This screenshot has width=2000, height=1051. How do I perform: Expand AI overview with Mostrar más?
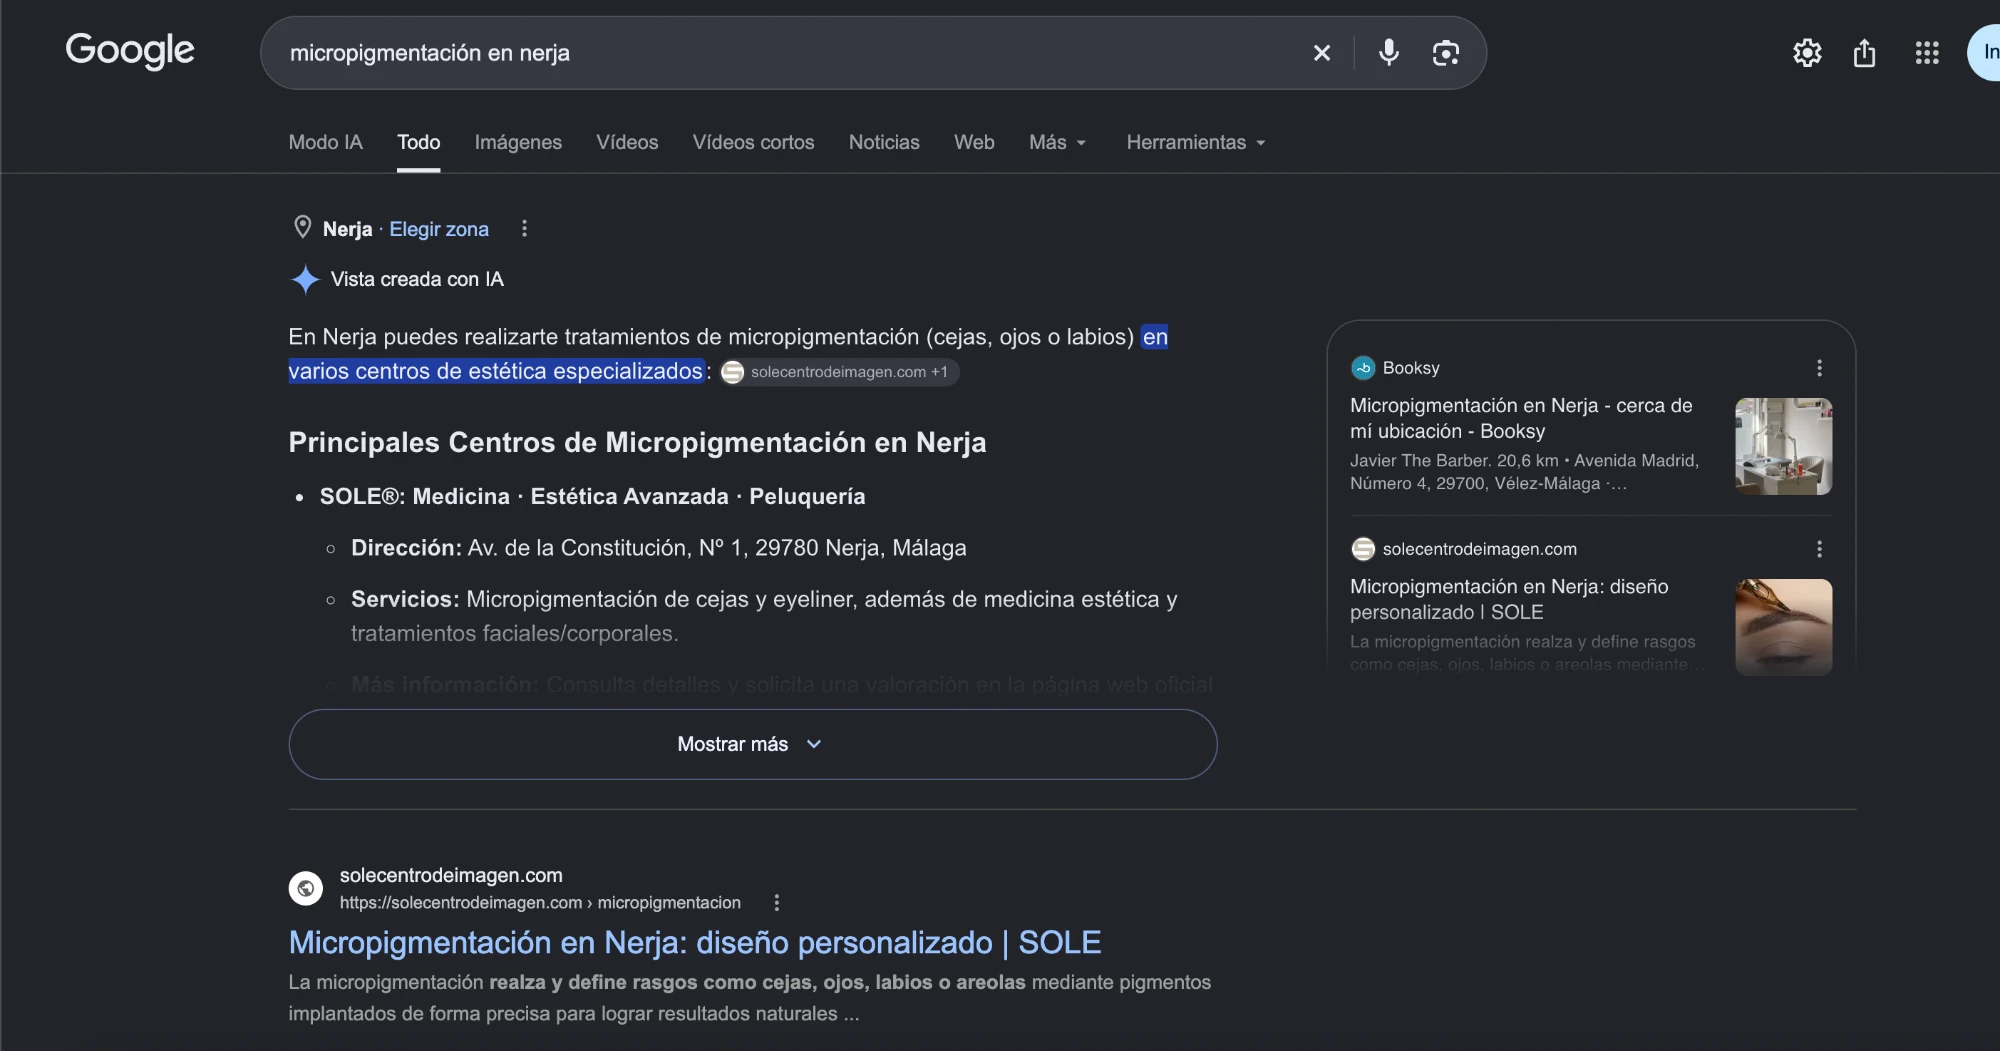pyautogui.click(x=753, y=744)
